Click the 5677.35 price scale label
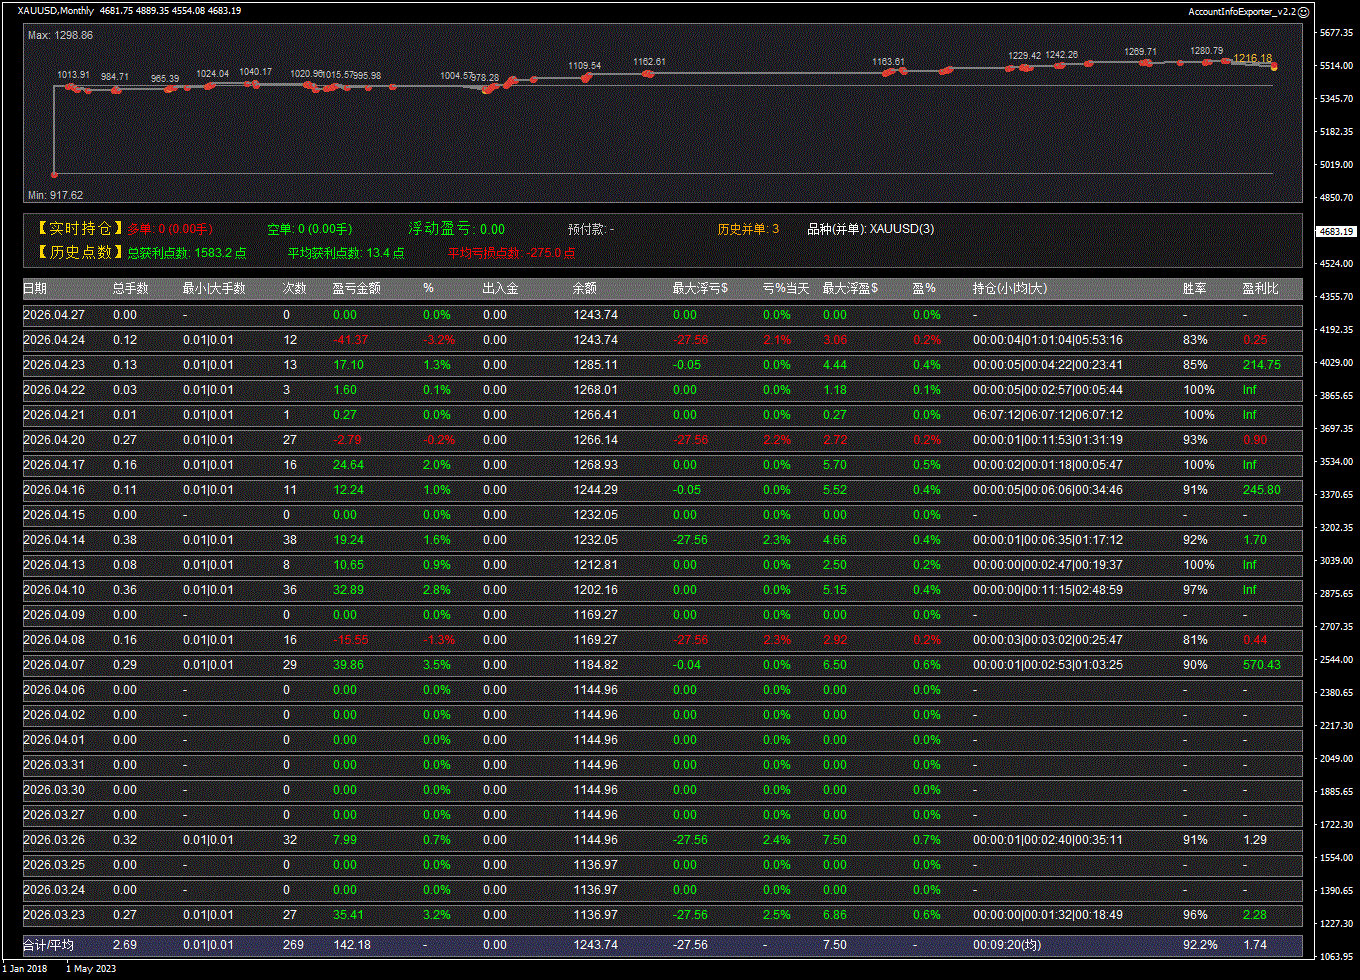 1336,33
